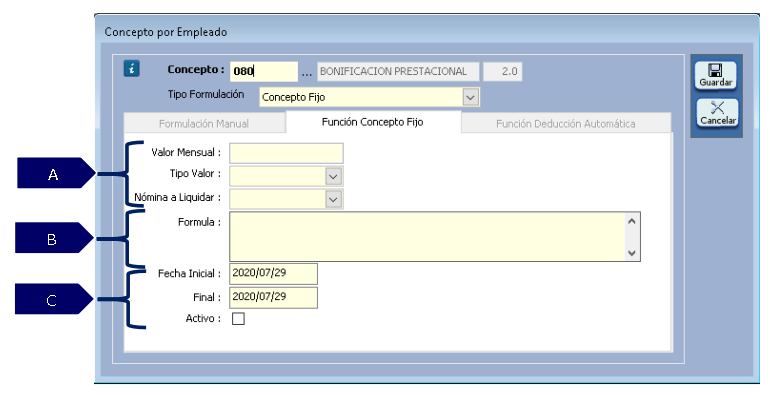Open the Nómina a Liquidar dropdown
770x395 pixels.
[x=333, y=199]
